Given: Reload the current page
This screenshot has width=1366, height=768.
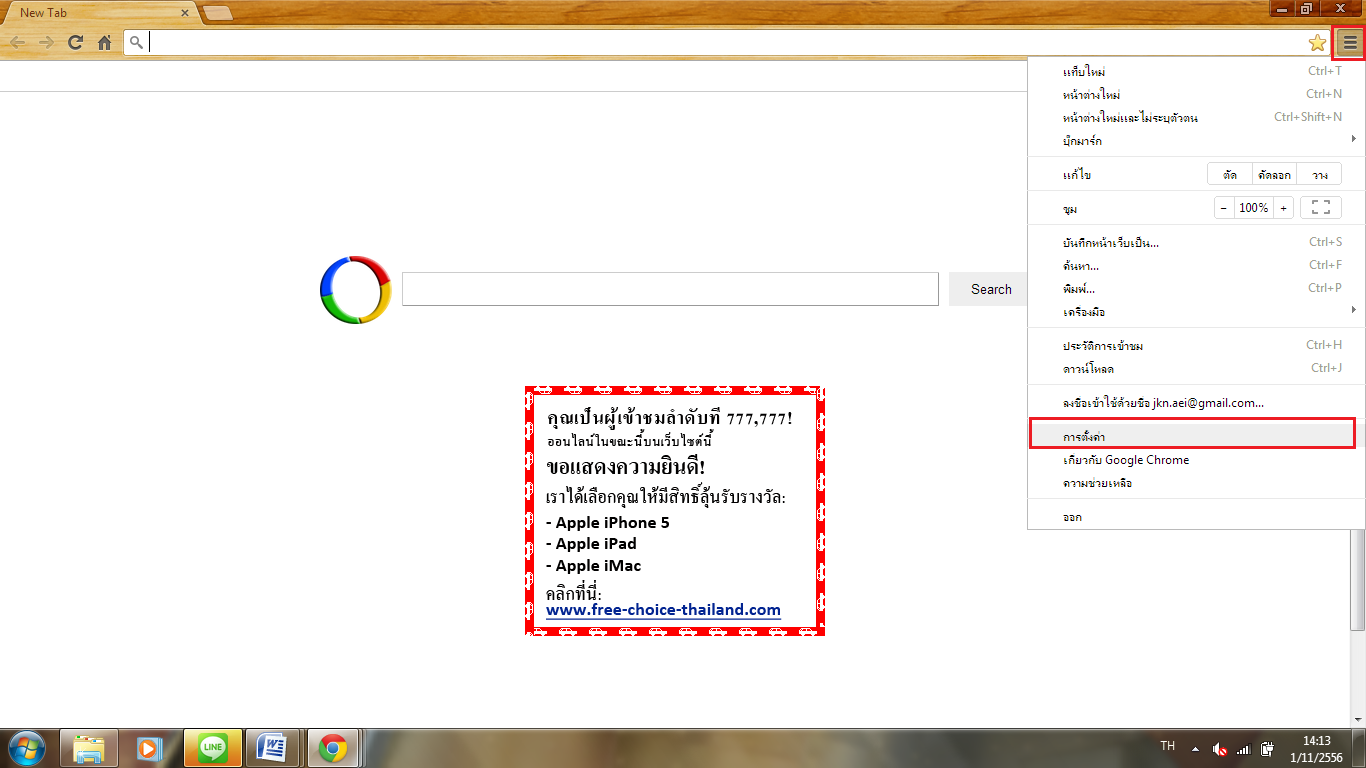Looking at the screenshot, I should click(x=75, y=42).
